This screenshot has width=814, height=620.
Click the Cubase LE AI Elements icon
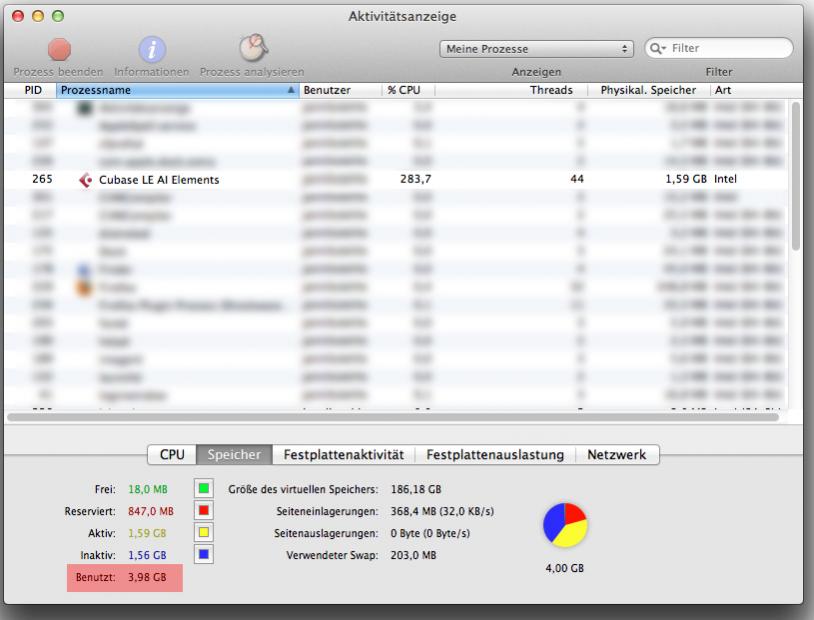[x=85, y=180]
